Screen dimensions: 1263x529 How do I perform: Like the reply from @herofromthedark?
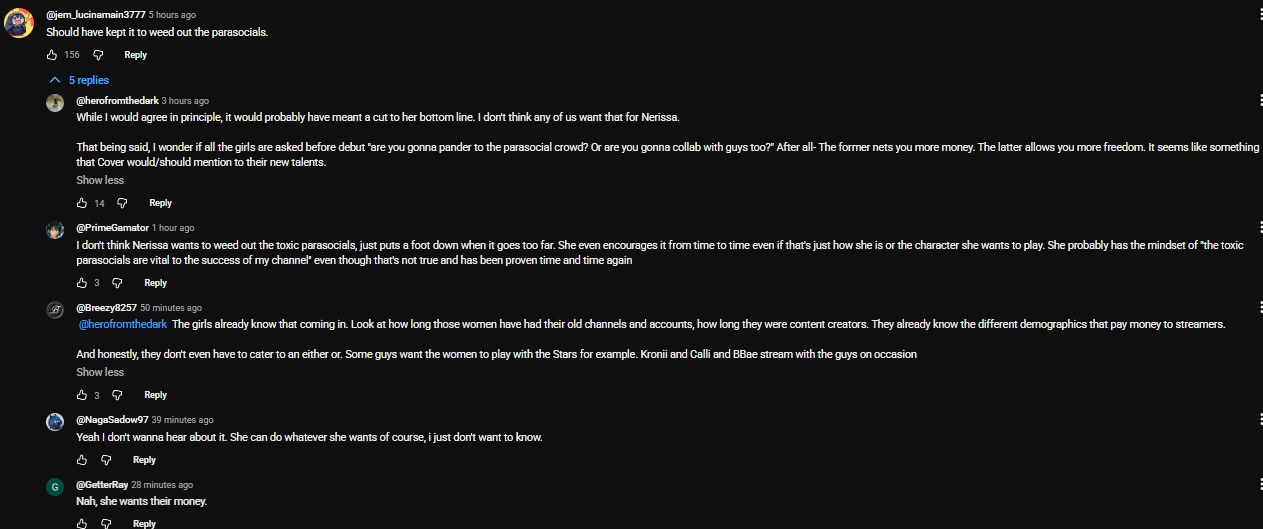(82, 203)
